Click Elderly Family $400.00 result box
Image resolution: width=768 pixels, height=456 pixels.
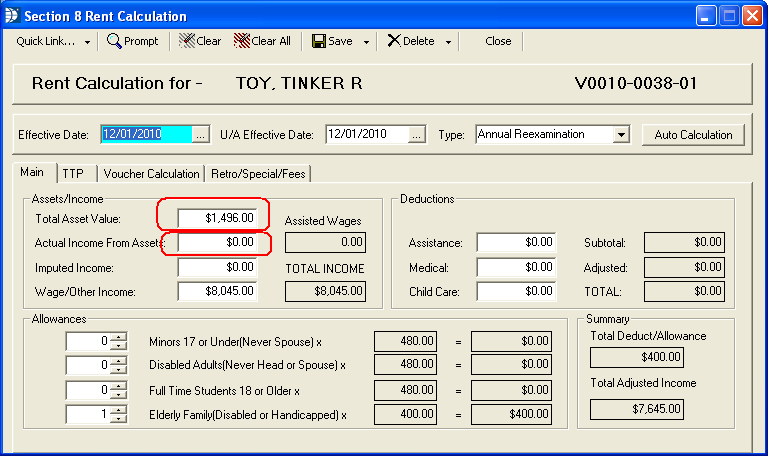coord(511,414)
